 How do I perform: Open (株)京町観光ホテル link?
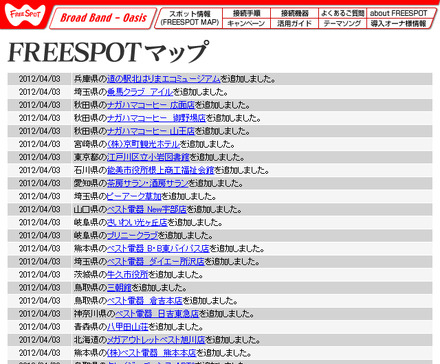point(143,144)
